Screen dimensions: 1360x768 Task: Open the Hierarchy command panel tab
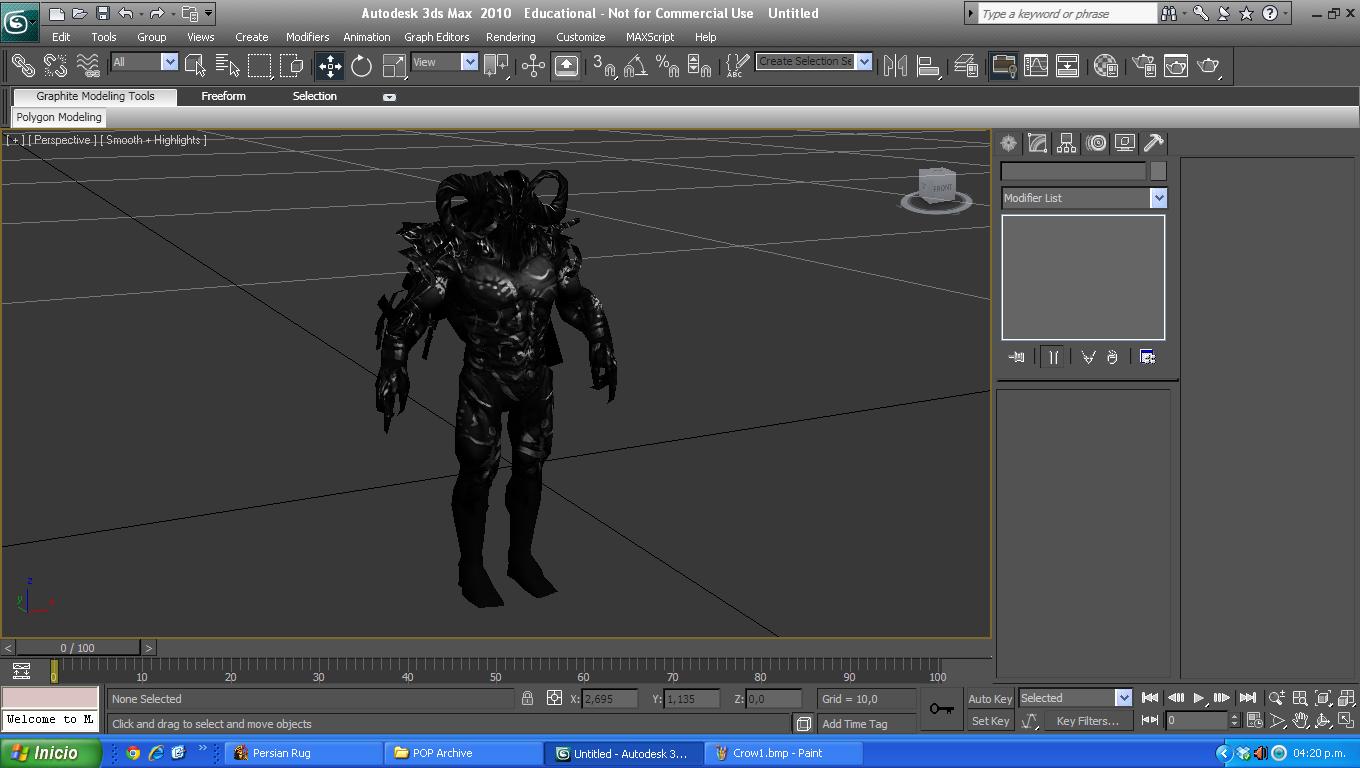pos(1066,143)
